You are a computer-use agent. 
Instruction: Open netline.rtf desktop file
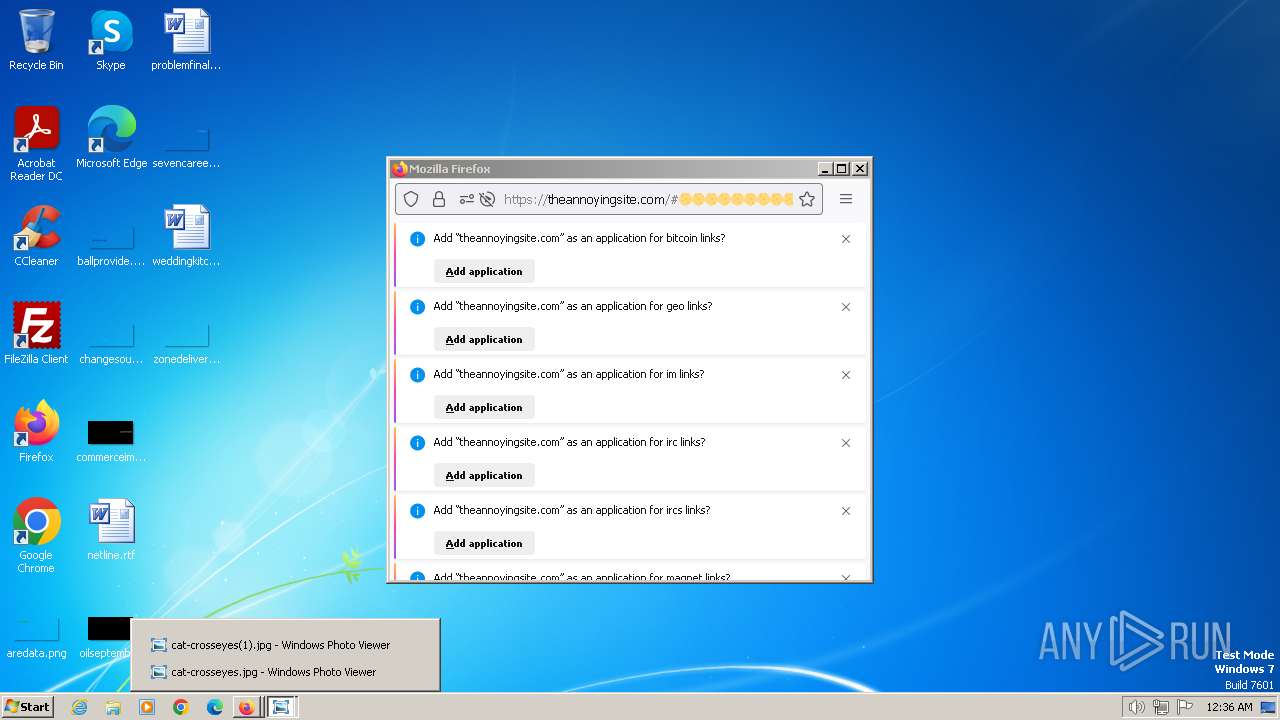(111, 530)
